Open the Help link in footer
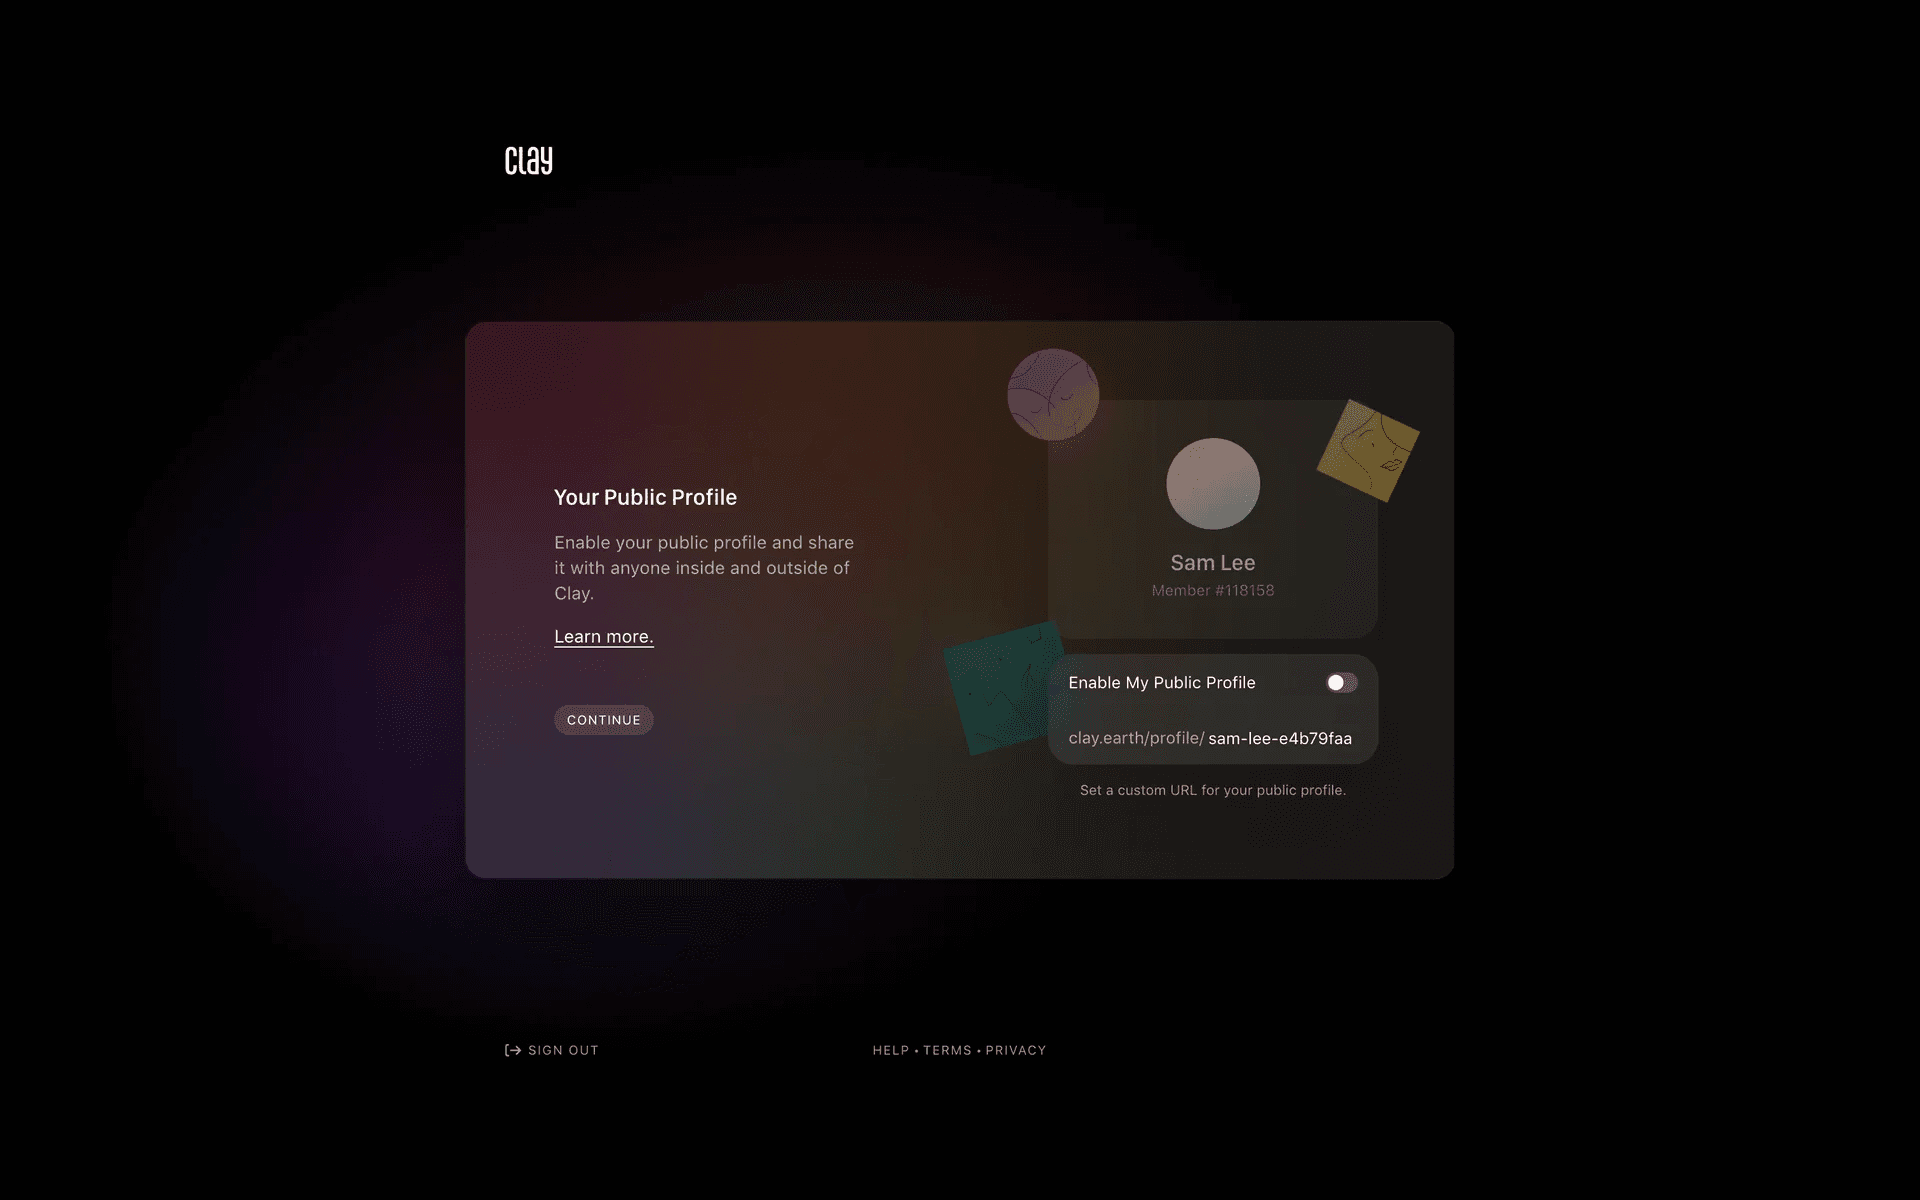Screen dimensions: 1920x1200 click(890, 1050)
